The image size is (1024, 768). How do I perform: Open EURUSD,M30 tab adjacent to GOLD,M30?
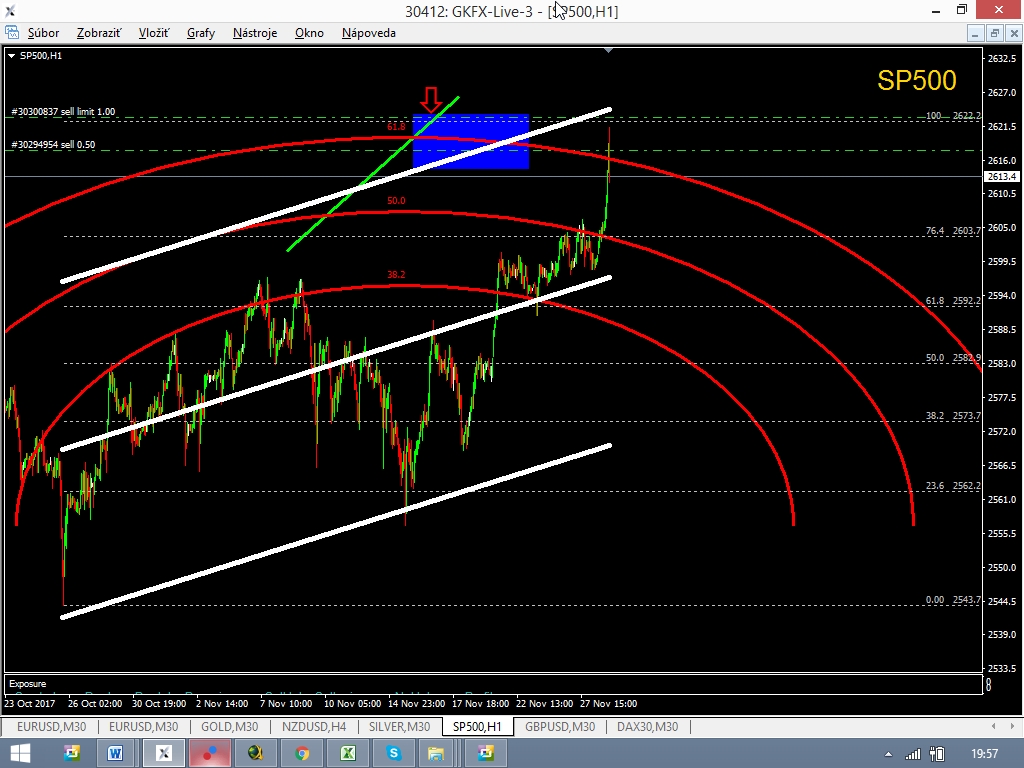pyautogui.click(x=143, y=726)
